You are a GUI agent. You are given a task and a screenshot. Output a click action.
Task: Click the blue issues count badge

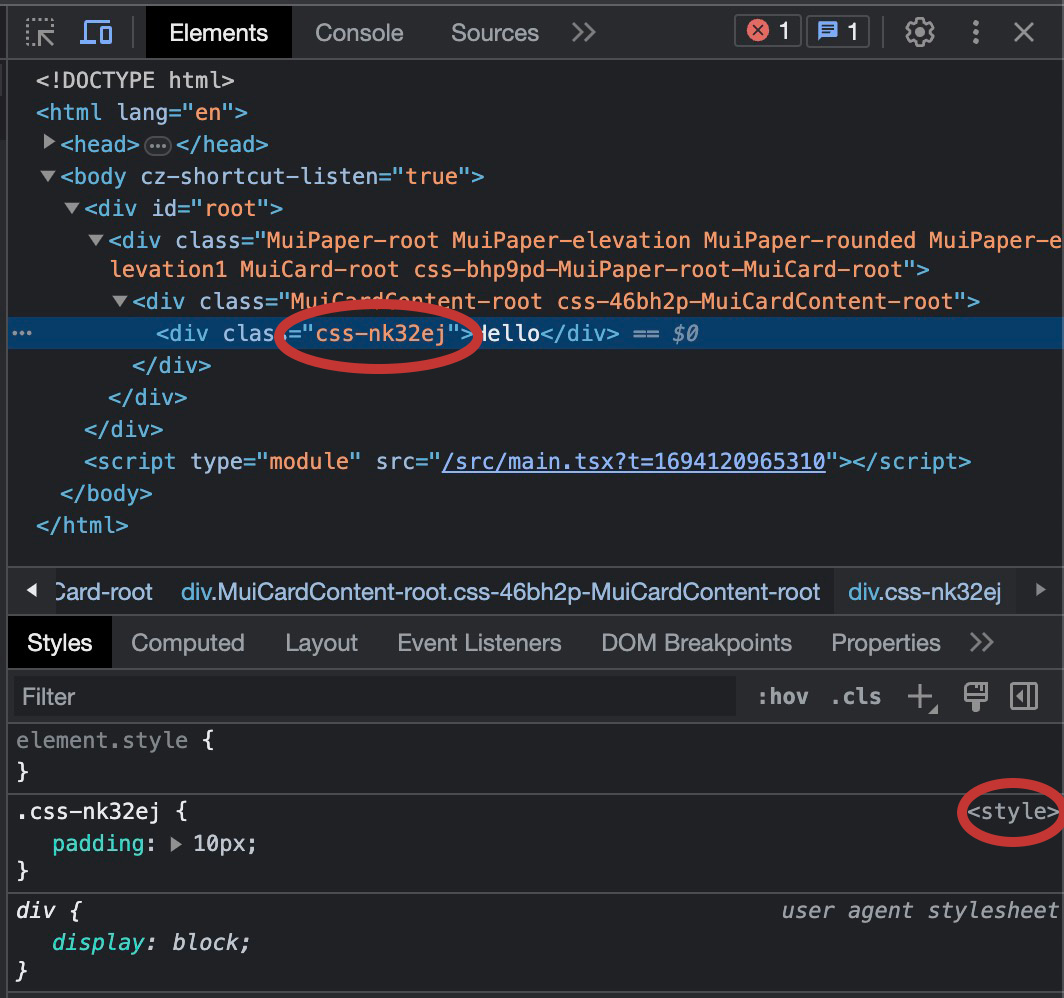coord(838,31)
